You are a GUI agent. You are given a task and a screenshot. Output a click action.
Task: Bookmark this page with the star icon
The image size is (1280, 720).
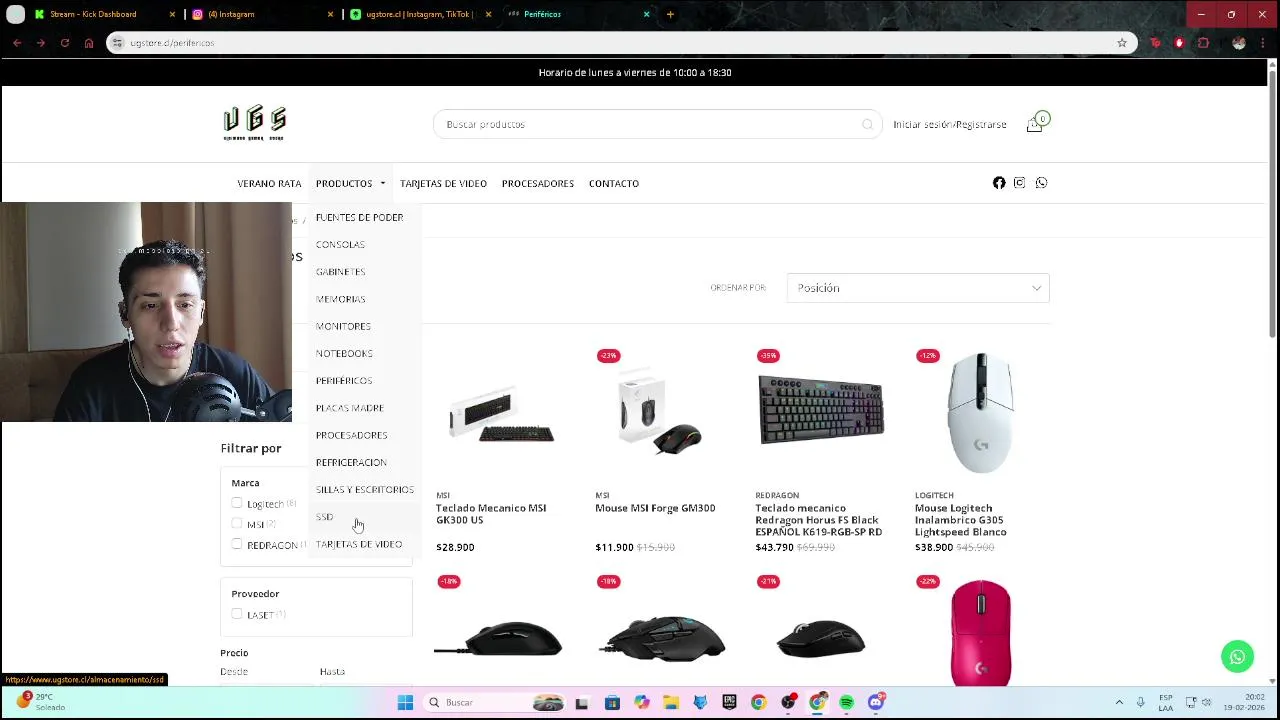pos(1122,43)
